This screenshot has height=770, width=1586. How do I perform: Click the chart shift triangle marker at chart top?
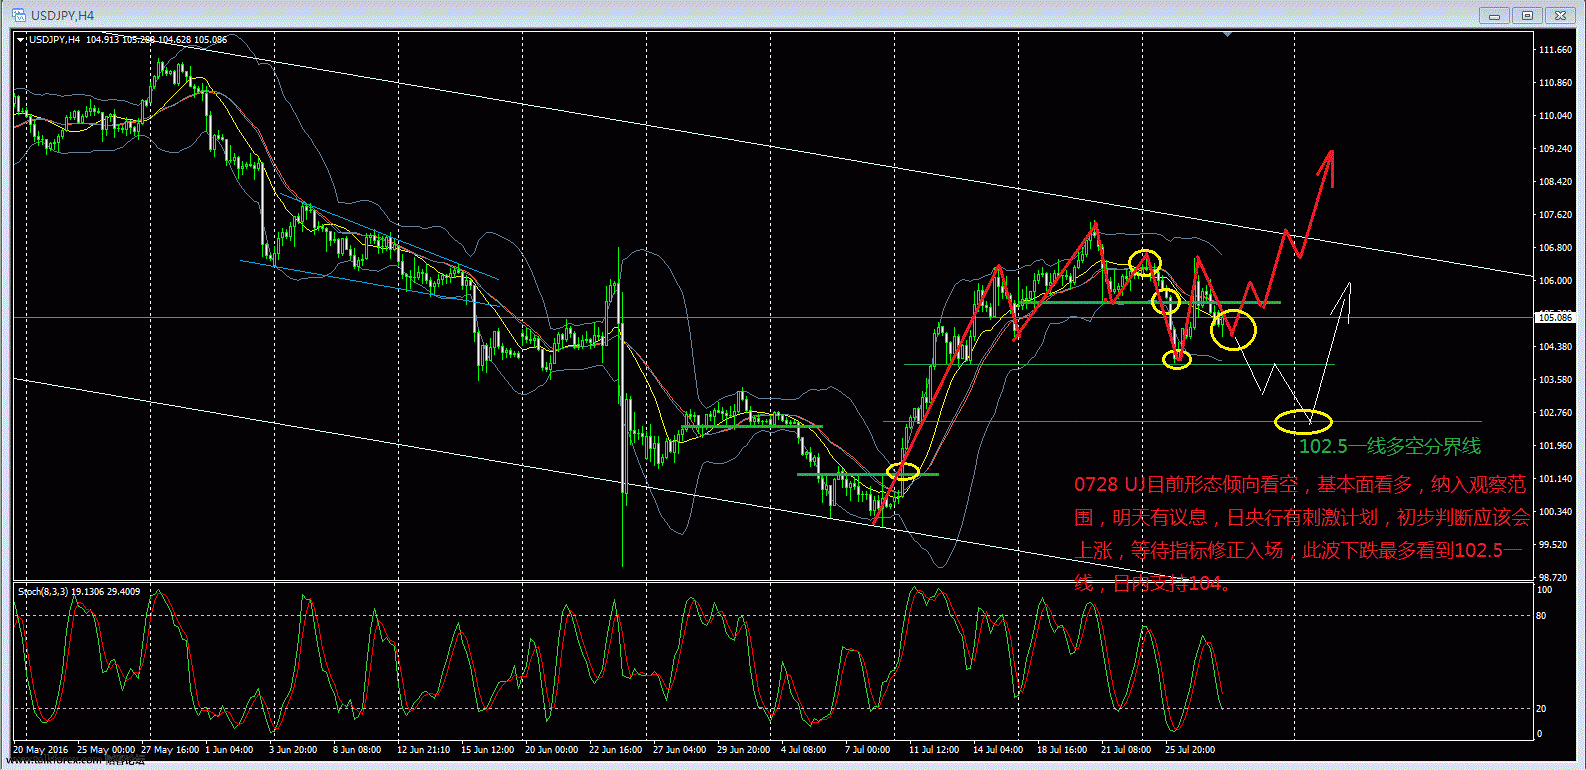click(x=1227, y=35)
